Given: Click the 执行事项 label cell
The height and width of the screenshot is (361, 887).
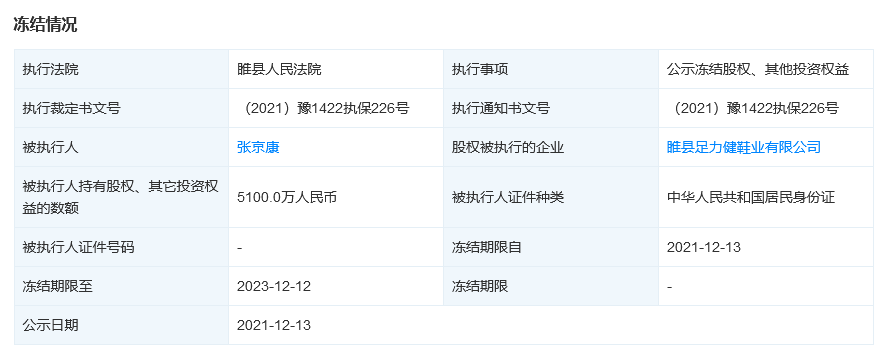Looking at the screenshot, I should click(x=551, y=70).
